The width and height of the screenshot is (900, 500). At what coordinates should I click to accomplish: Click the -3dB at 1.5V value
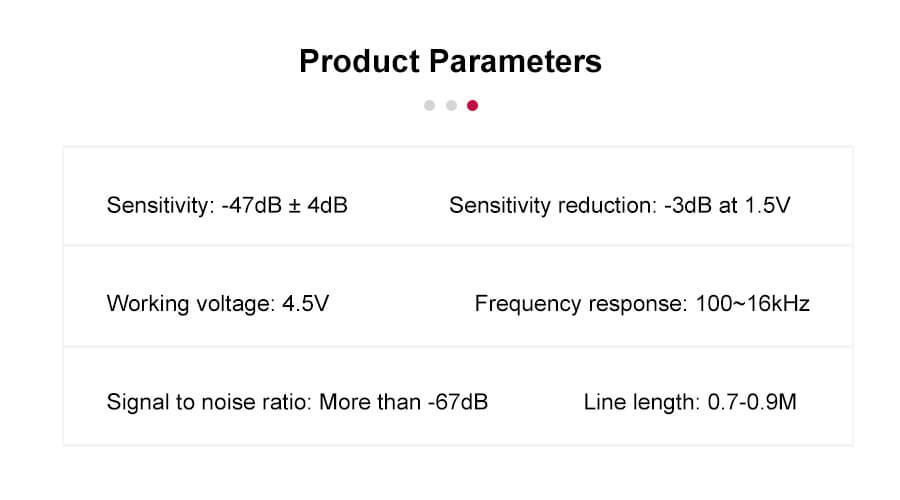click(727, 206)
